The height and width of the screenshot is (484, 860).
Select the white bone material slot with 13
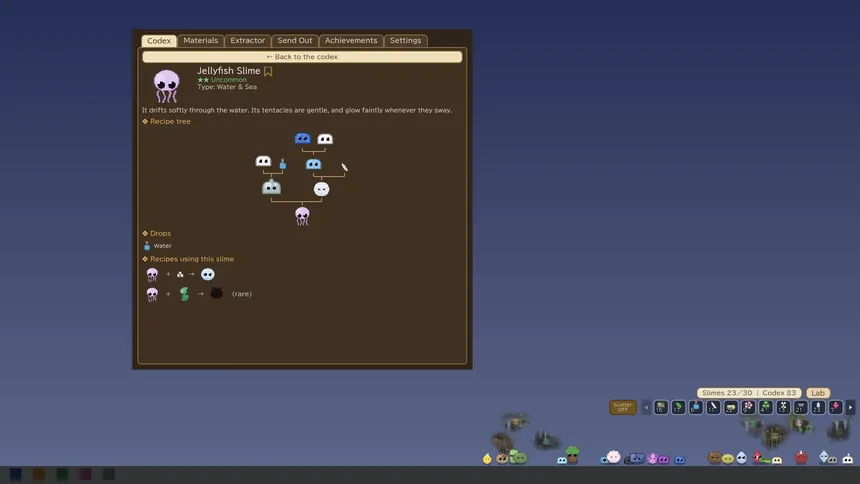point(783,407)
